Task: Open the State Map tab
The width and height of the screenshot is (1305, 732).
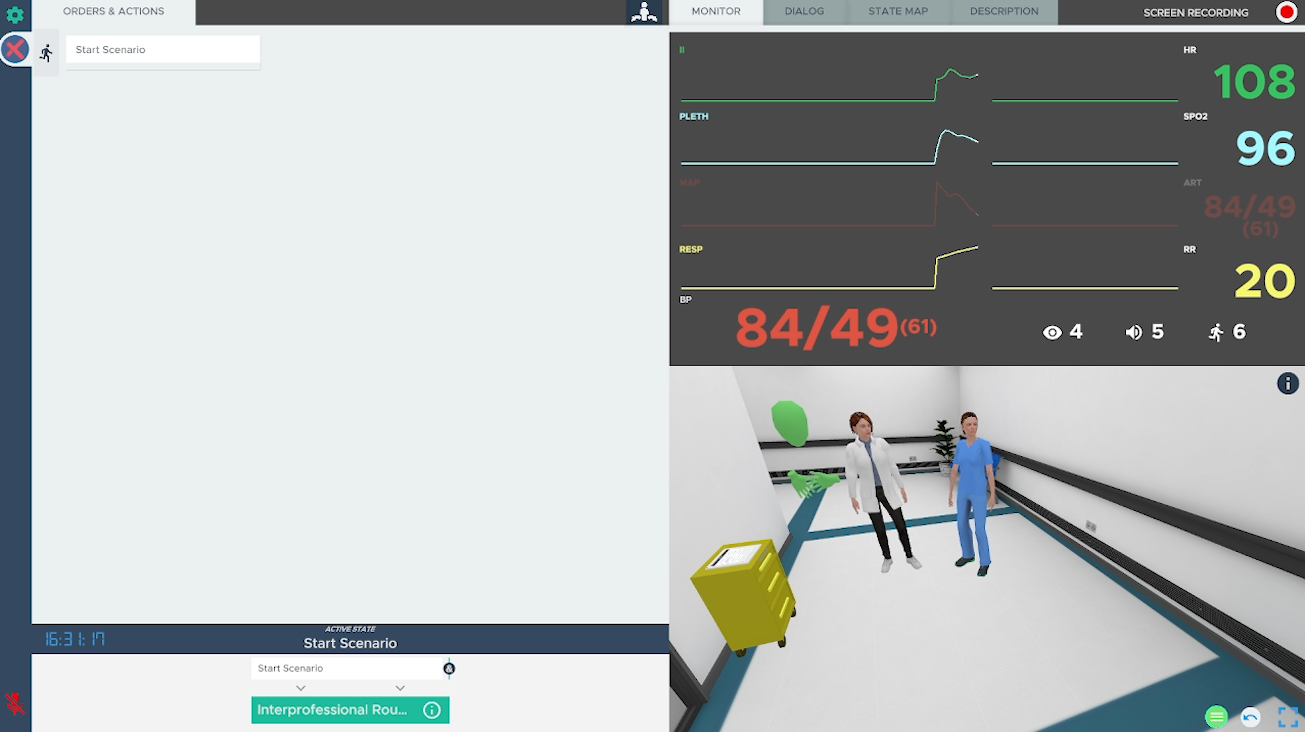Action: point(897,12)
